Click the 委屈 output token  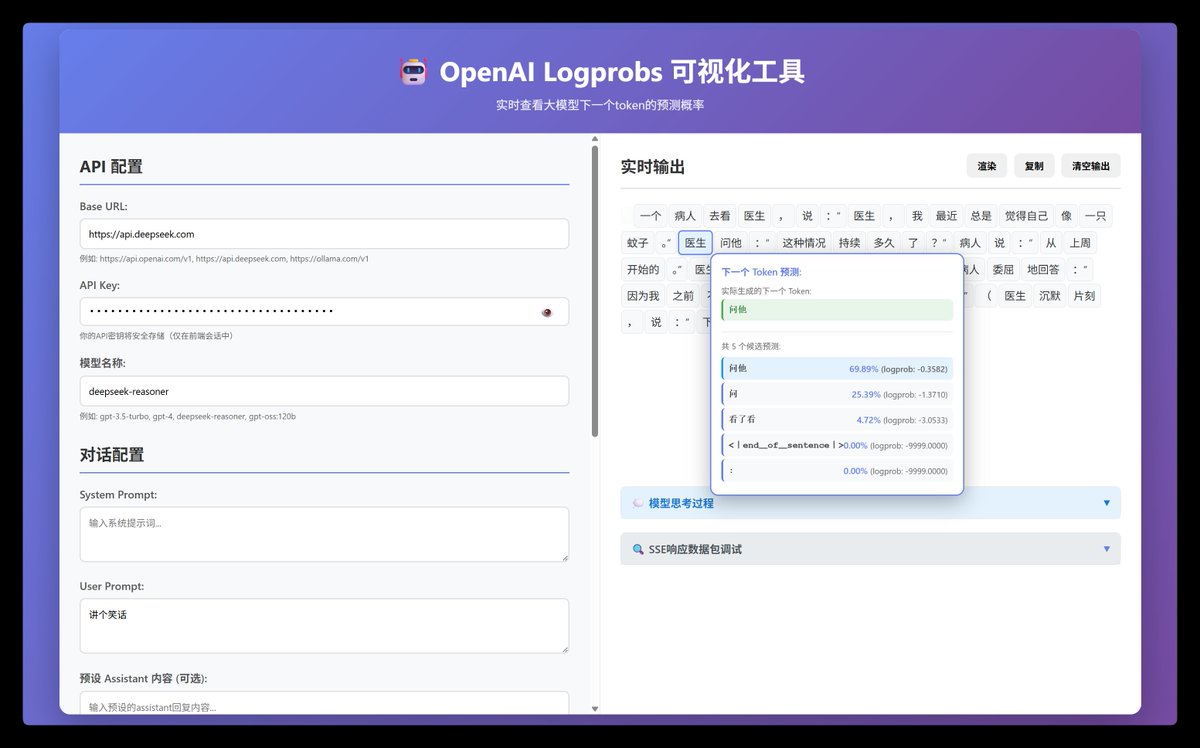(x=1003, y=269)
